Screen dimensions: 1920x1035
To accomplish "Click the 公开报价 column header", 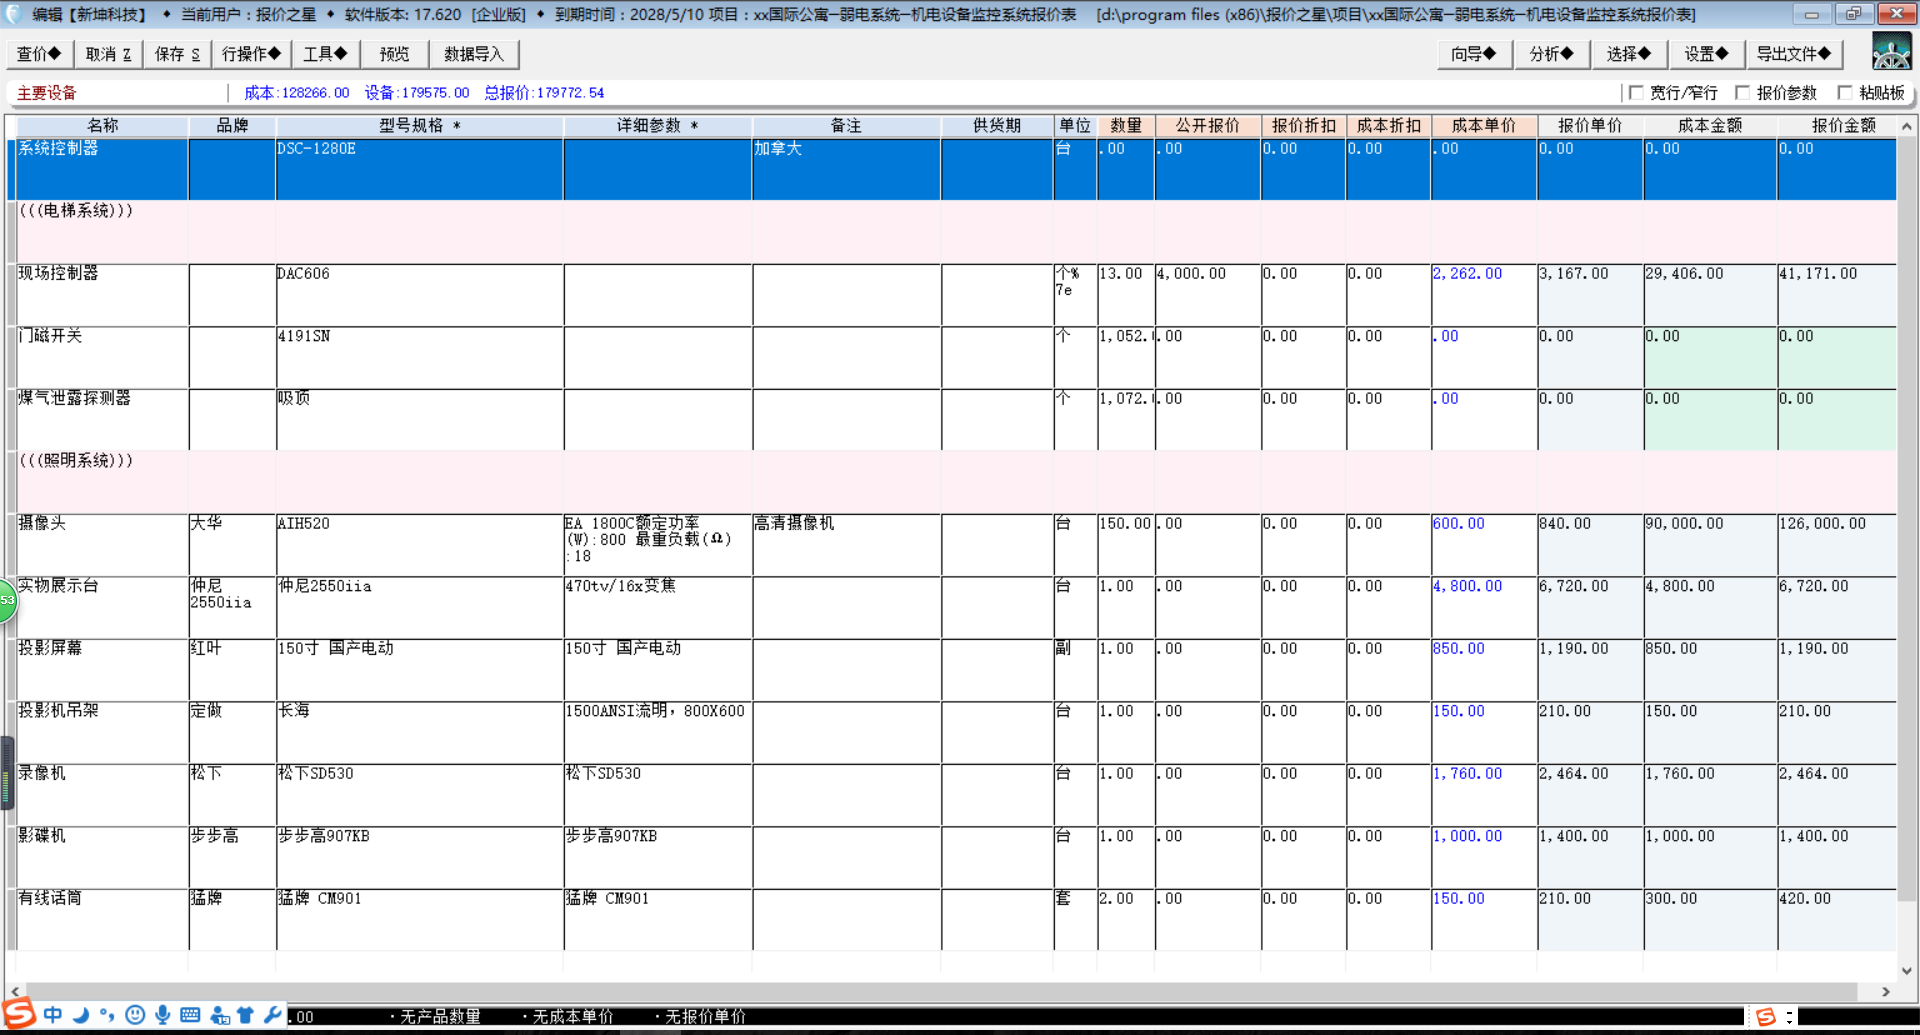I will (x=1207, y=125).
